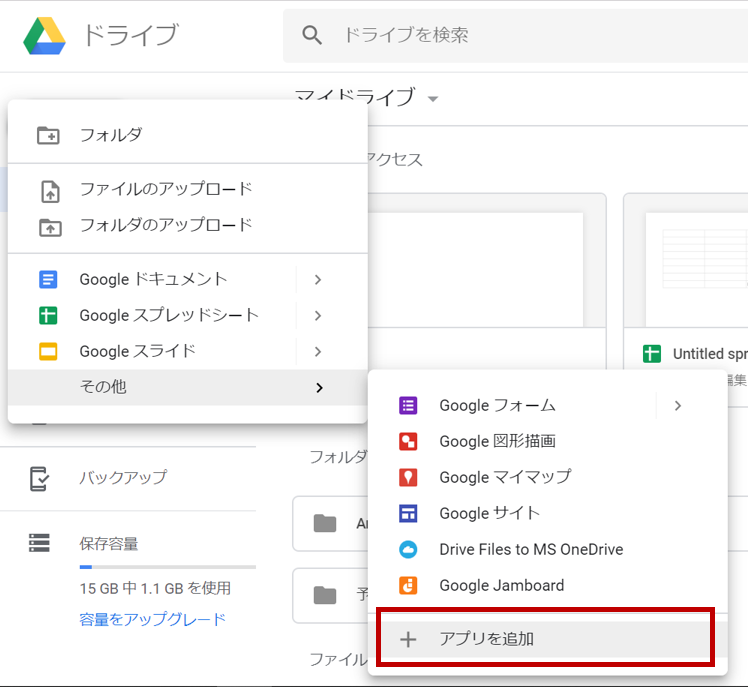Click the Google Sheets icon in menu
748x687 pixels.
coord(48,315)
